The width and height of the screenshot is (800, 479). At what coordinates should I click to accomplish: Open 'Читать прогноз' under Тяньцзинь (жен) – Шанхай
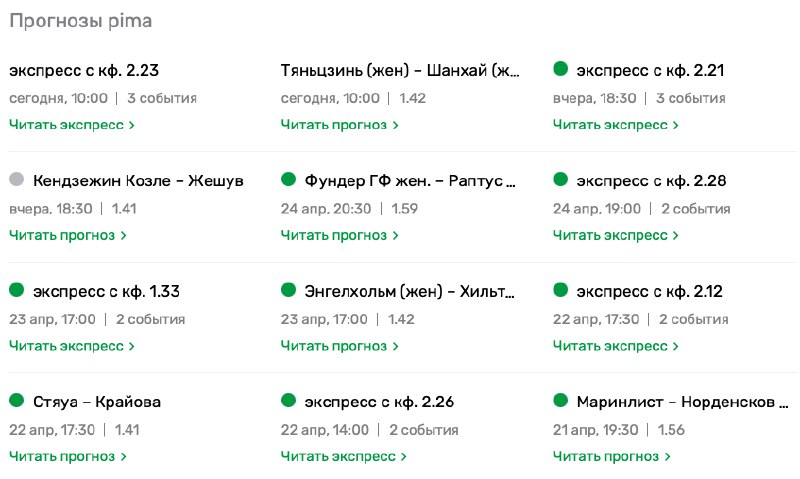tap(339, 125)
